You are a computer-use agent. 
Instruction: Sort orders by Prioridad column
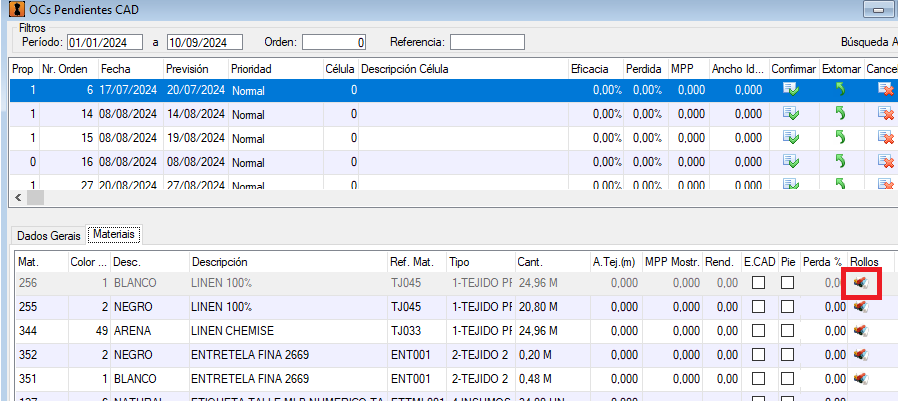click(x=275, y=69)
